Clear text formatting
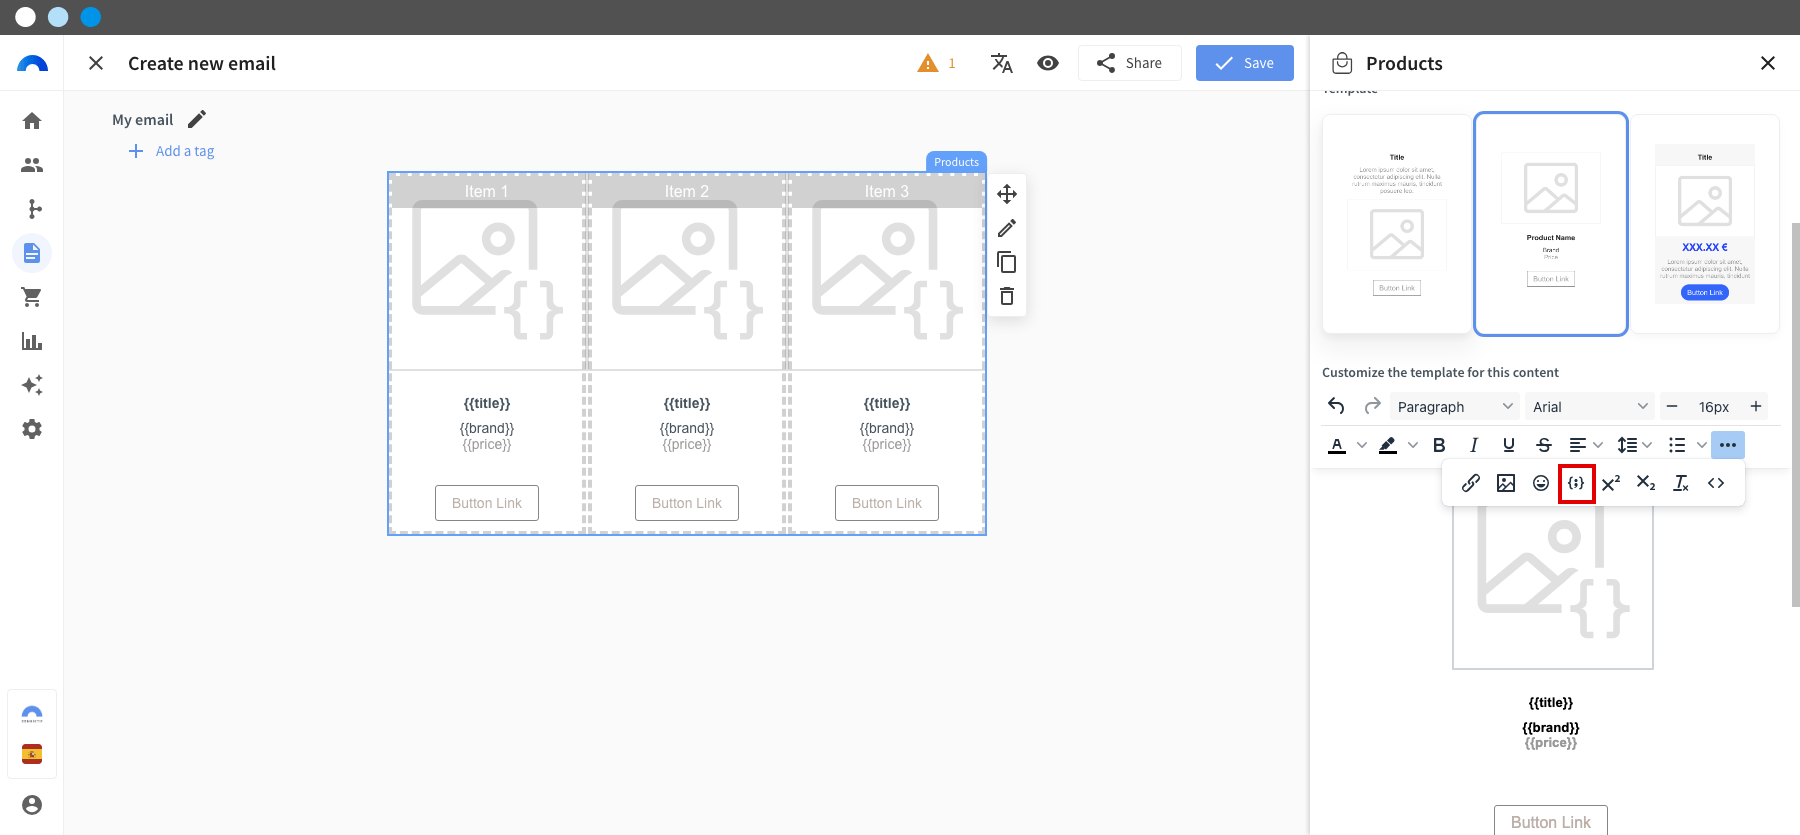1800x835 pixels. (1681, 483)
